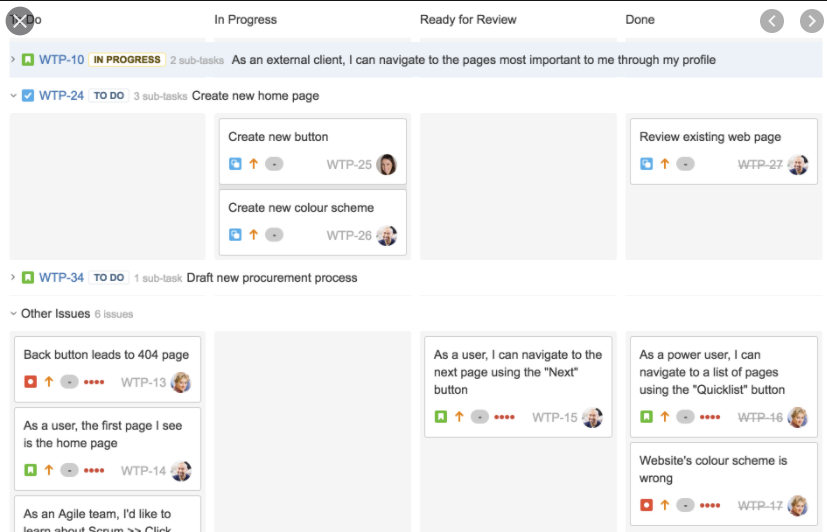Open the WTP-24 issue link
Screen dimensions: 827x532
click(x=61, y=96)
